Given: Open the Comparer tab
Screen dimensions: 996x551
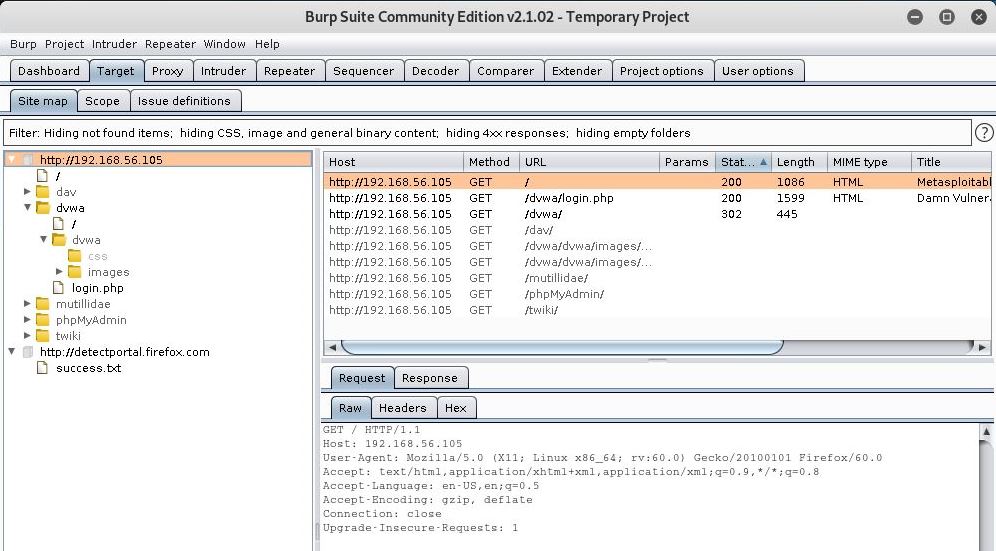Looking at the screenshot, I should [506, 71].
